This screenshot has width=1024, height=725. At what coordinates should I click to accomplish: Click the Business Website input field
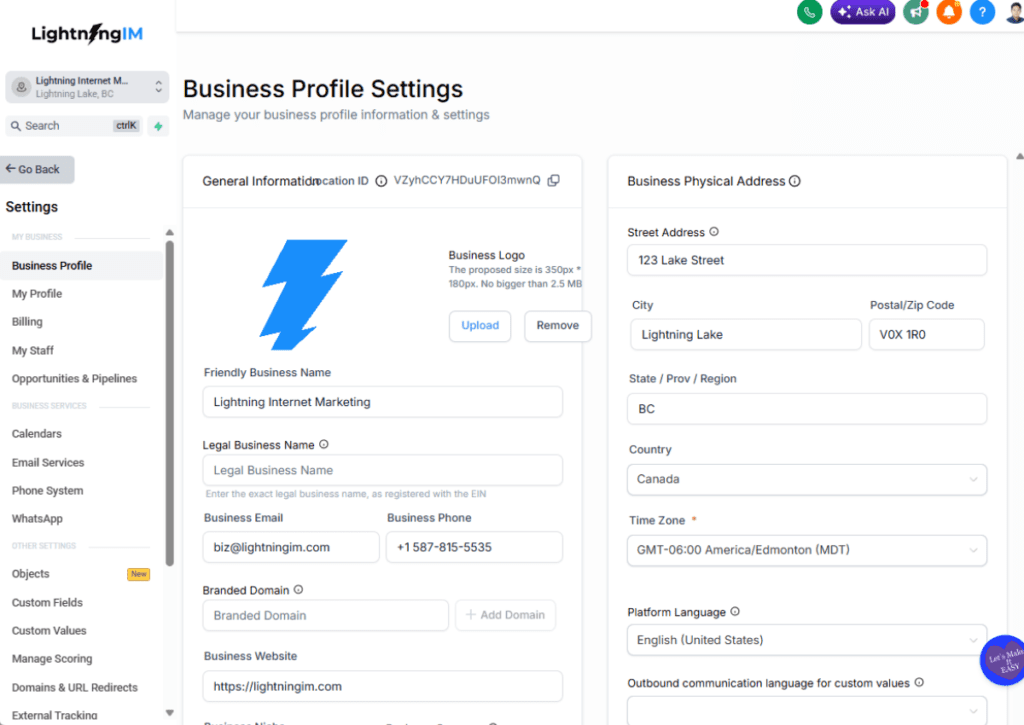pos(382,686)
